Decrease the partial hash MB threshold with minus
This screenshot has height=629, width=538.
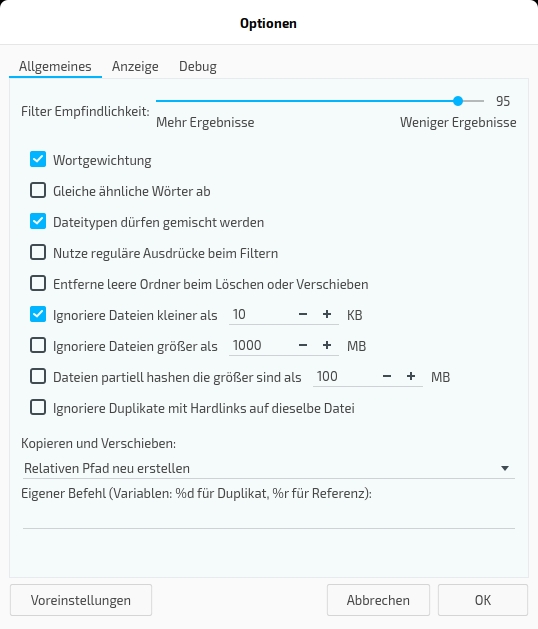pyautogui.click(x=387, y=376)
